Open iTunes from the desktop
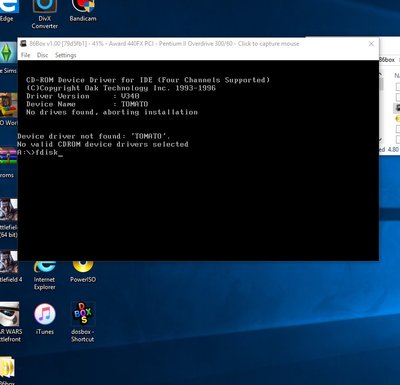 pos(45,319)
